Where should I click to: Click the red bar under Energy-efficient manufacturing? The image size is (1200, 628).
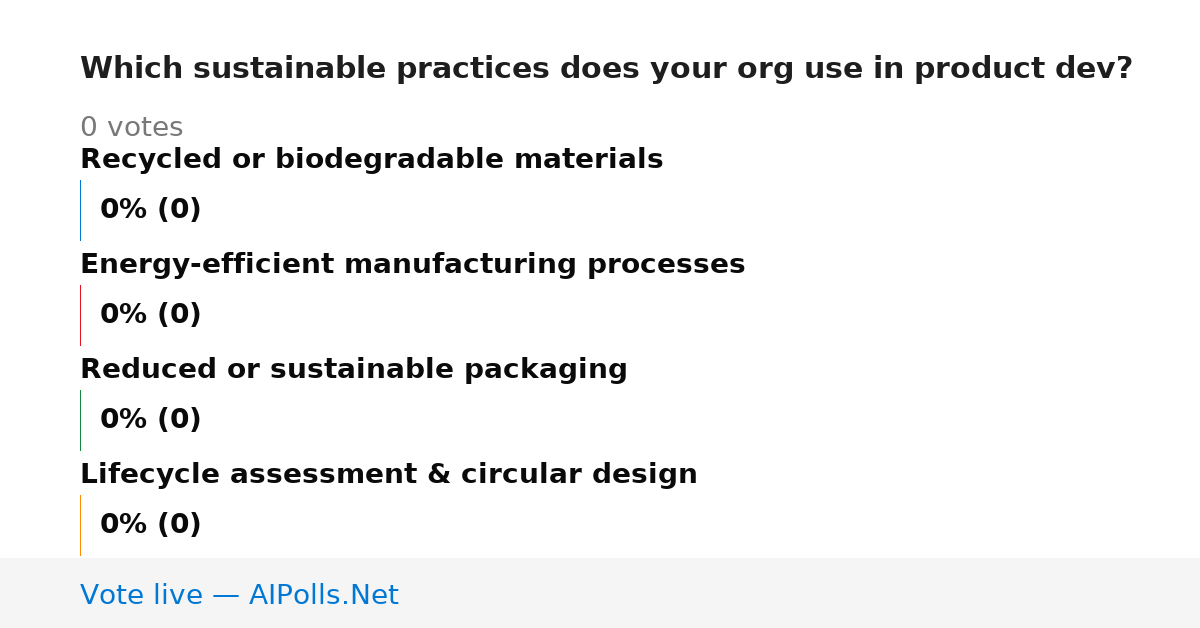[80, 315]
